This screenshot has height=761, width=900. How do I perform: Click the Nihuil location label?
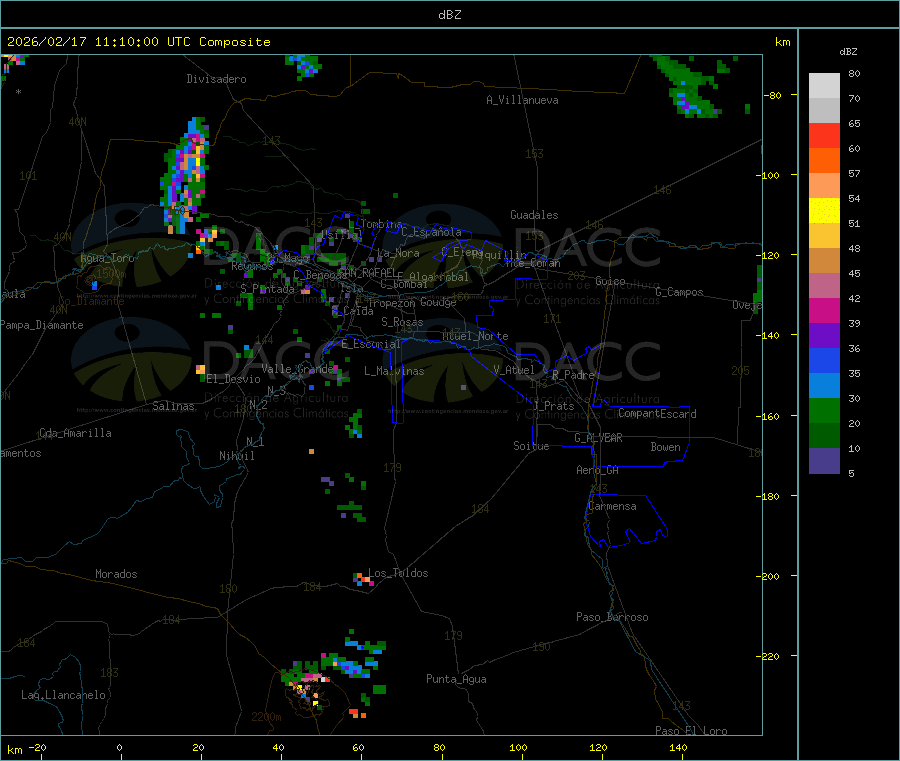point(237,456)
